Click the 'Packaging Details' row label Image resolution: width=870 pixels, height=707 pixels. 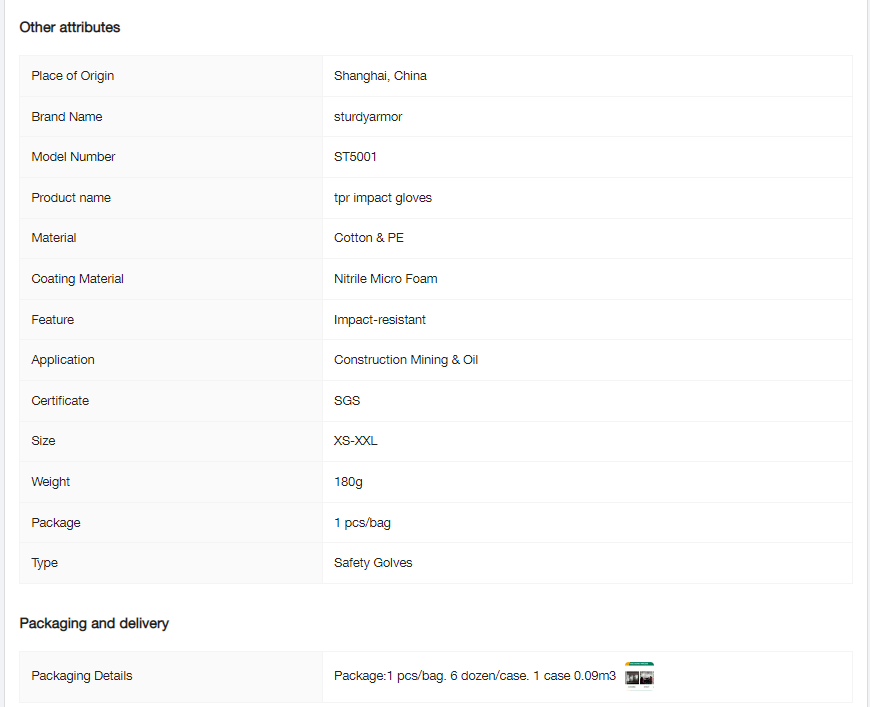[x=82, y=676]
